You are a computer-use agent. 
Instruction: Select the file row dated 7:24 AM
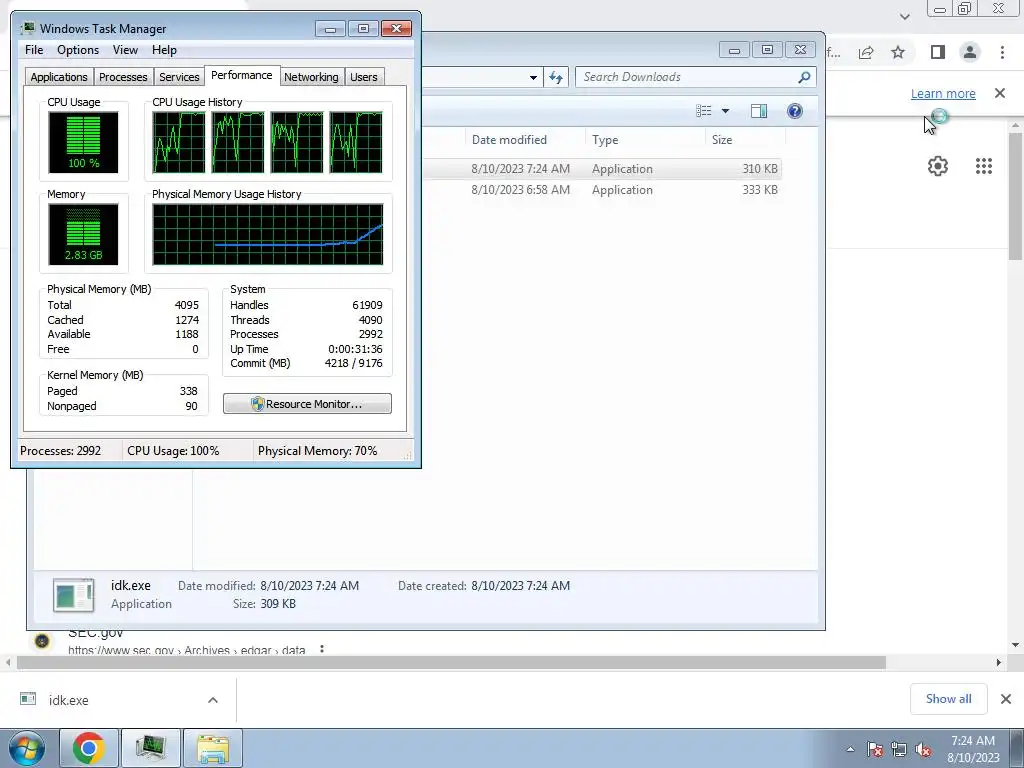click(x=601, y=168)
